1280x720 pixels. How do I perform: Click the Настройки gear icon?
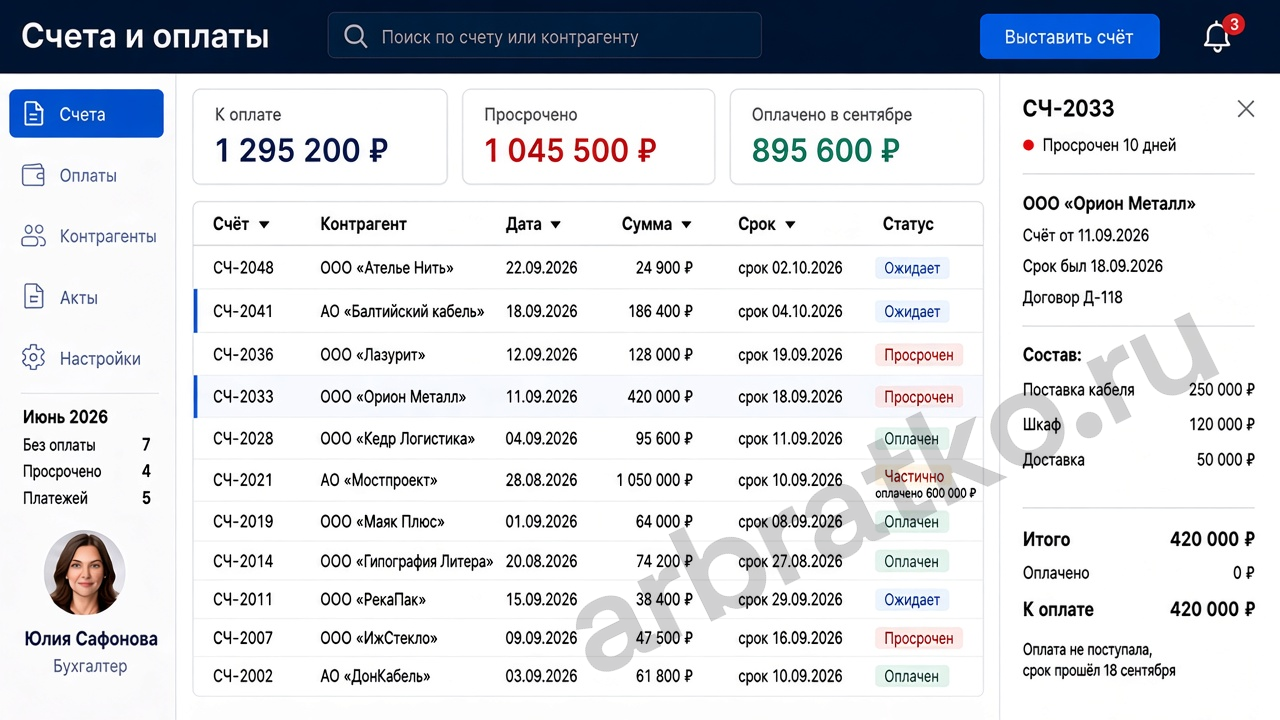point(34,358)
